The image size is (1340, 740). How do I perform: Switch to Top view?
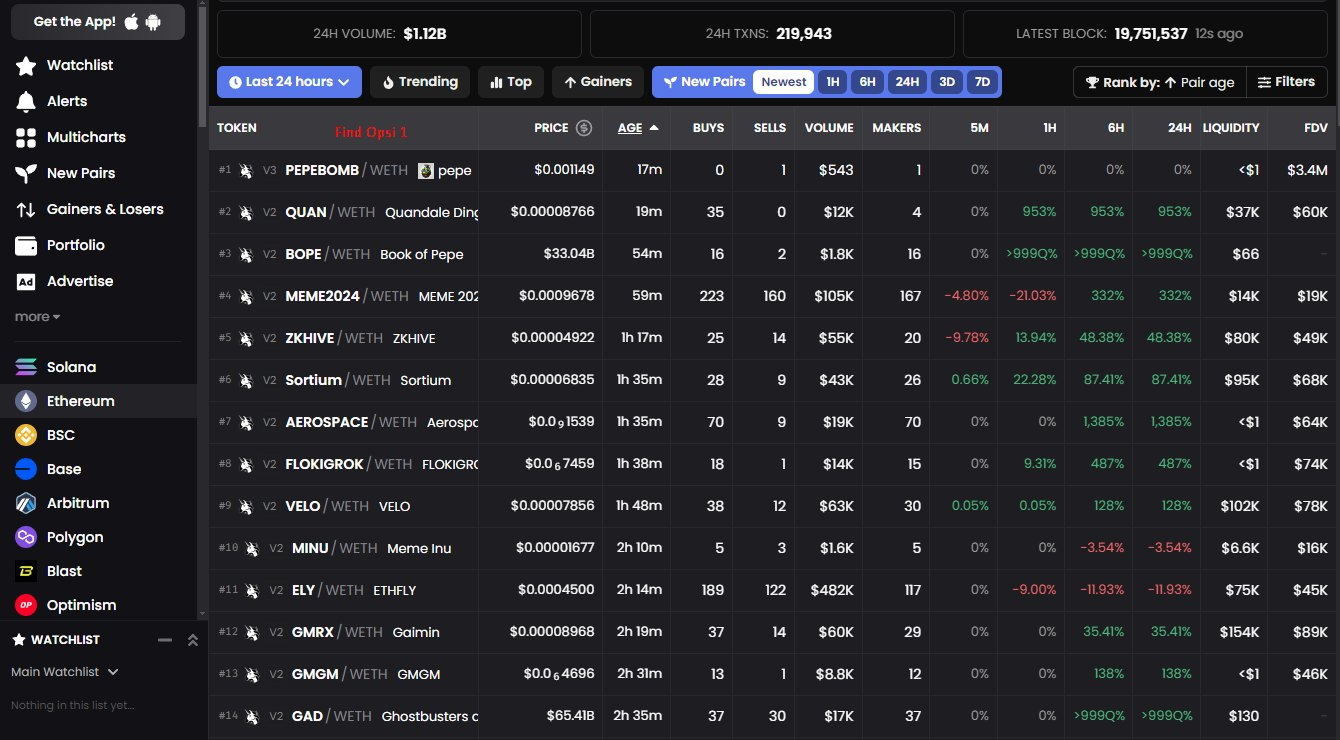[x=510, y=82]
